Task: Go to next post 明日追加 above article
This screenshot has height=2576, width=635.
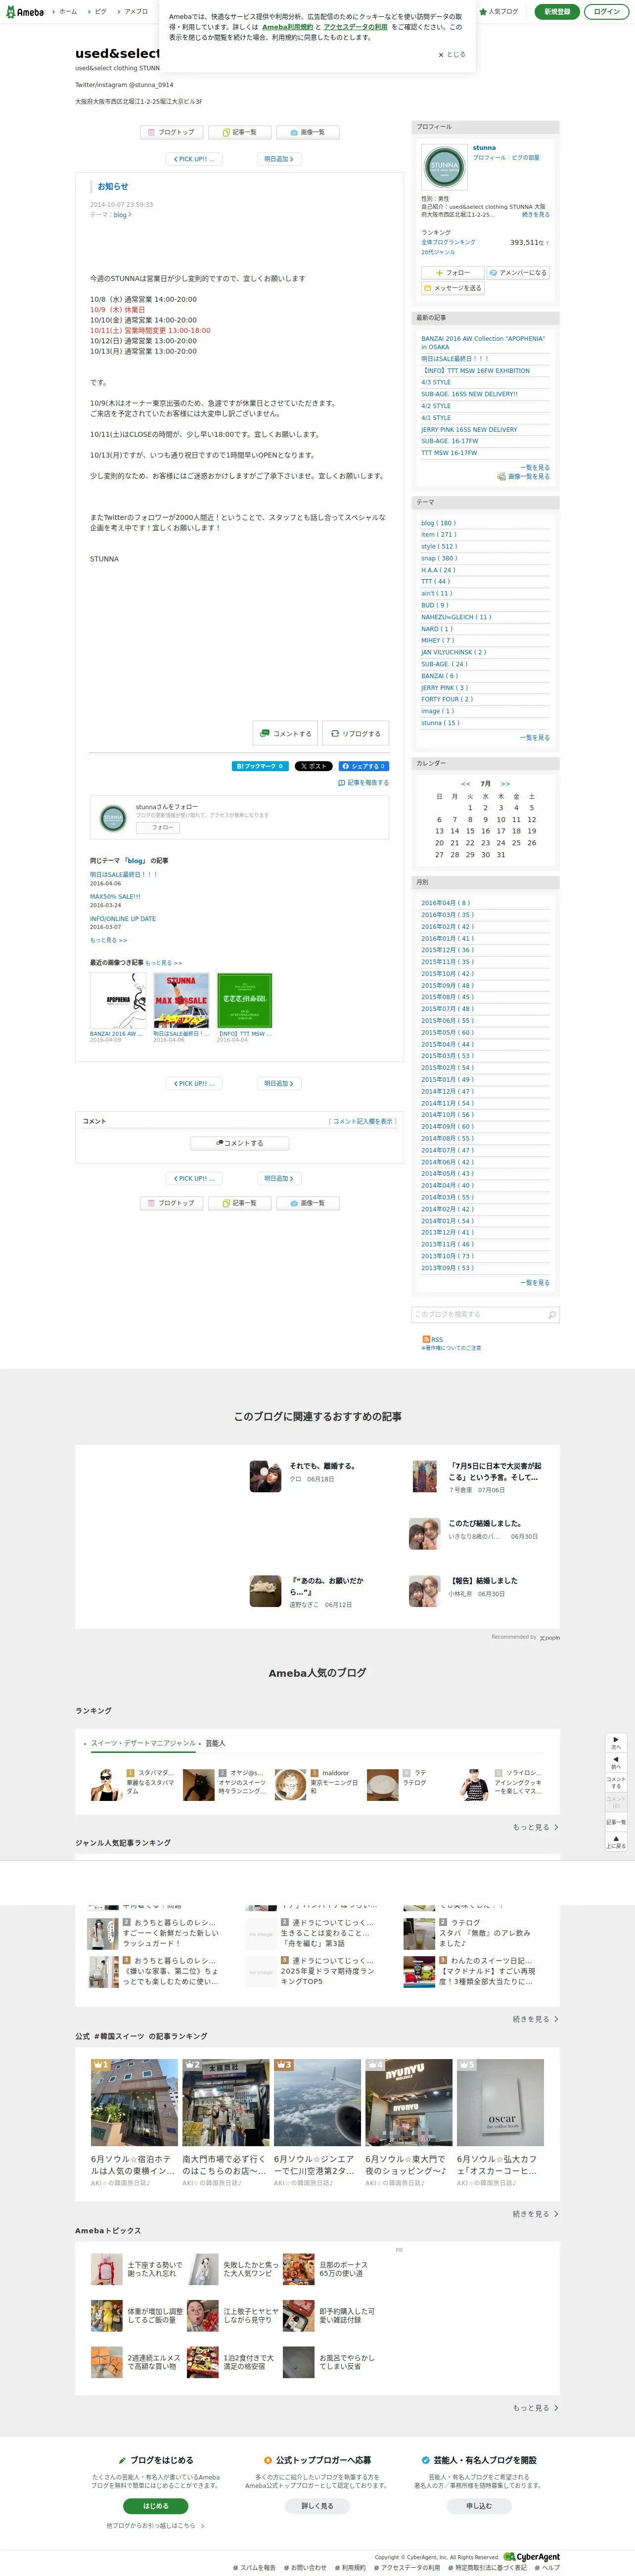Action: tap(279, 159)
